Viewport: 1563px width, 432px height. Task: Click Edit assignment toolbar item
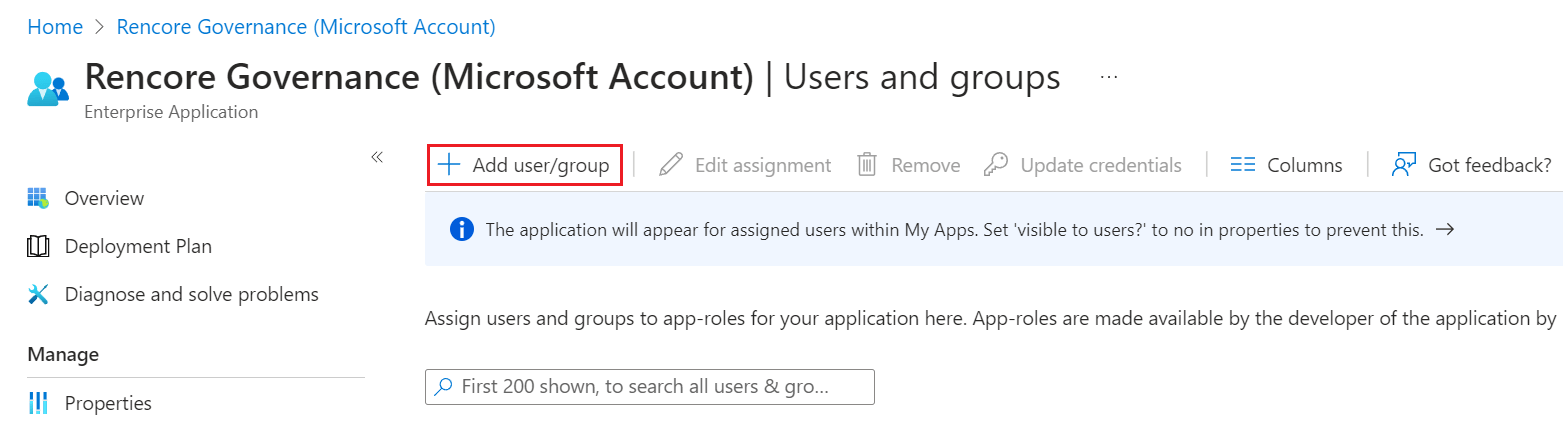coord(745,165)
